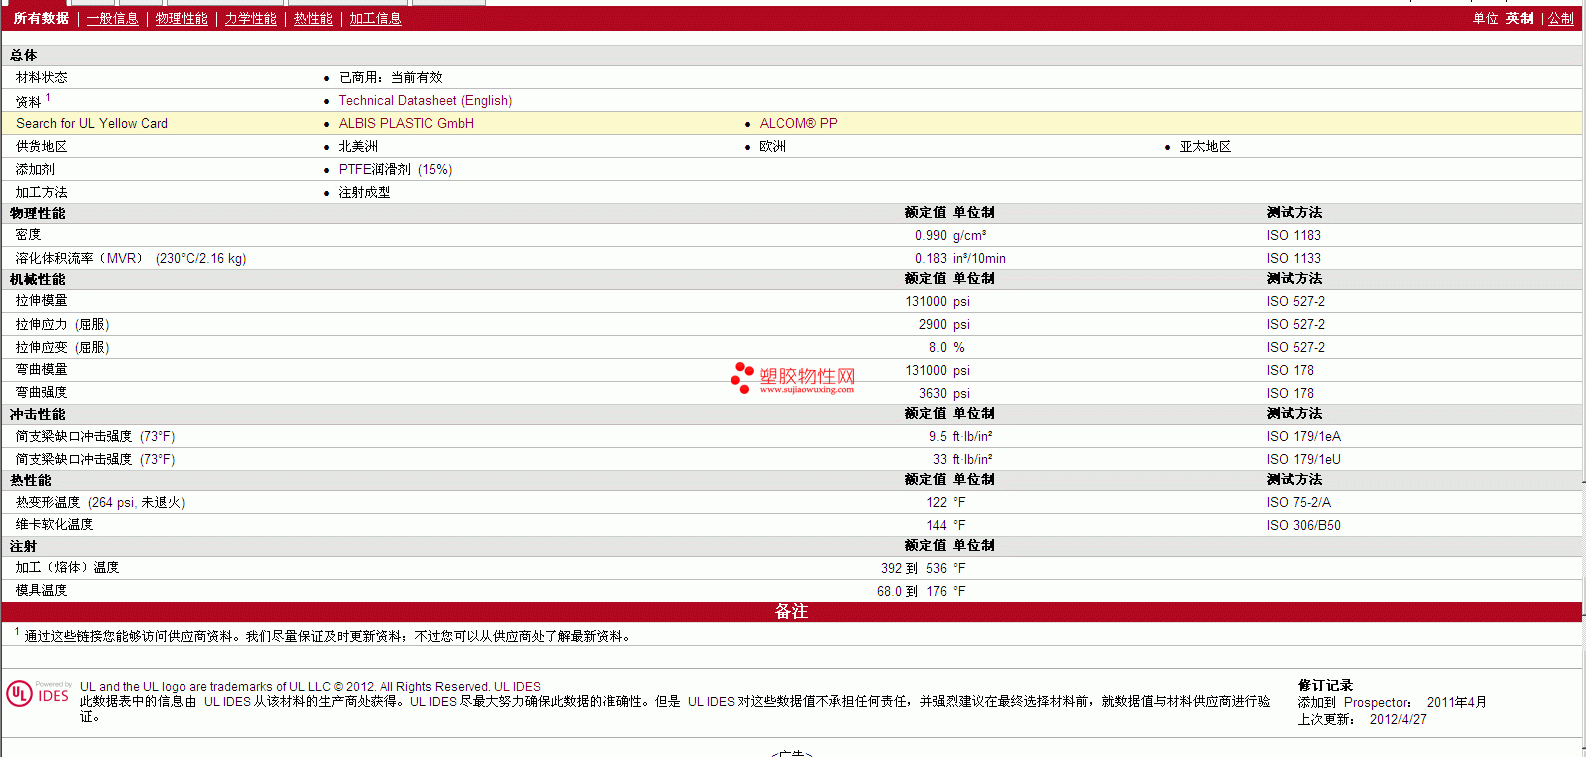Viewport: 1586px width, 757px height.
Task: Click the ISO 306/B50 test method
Action: tap(1303, 526)
